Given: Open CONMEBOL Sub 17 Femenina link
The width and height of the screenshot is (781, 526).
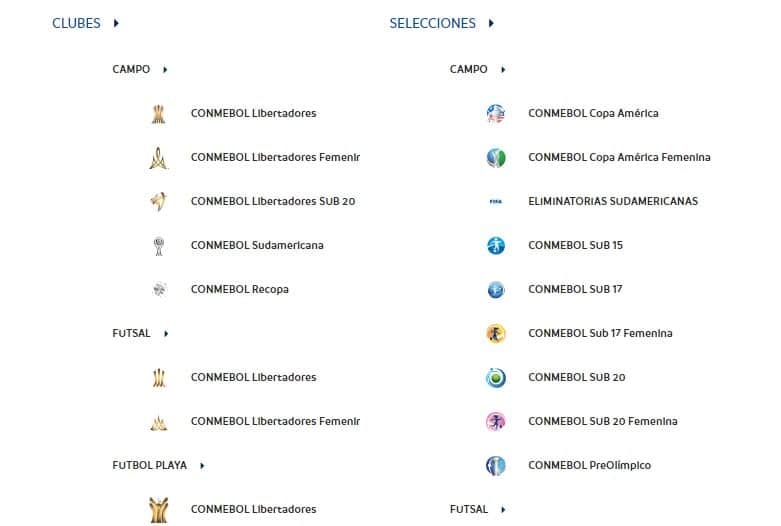Looking at the screenshot, I should pyautogui.click(x=600, y=333).
